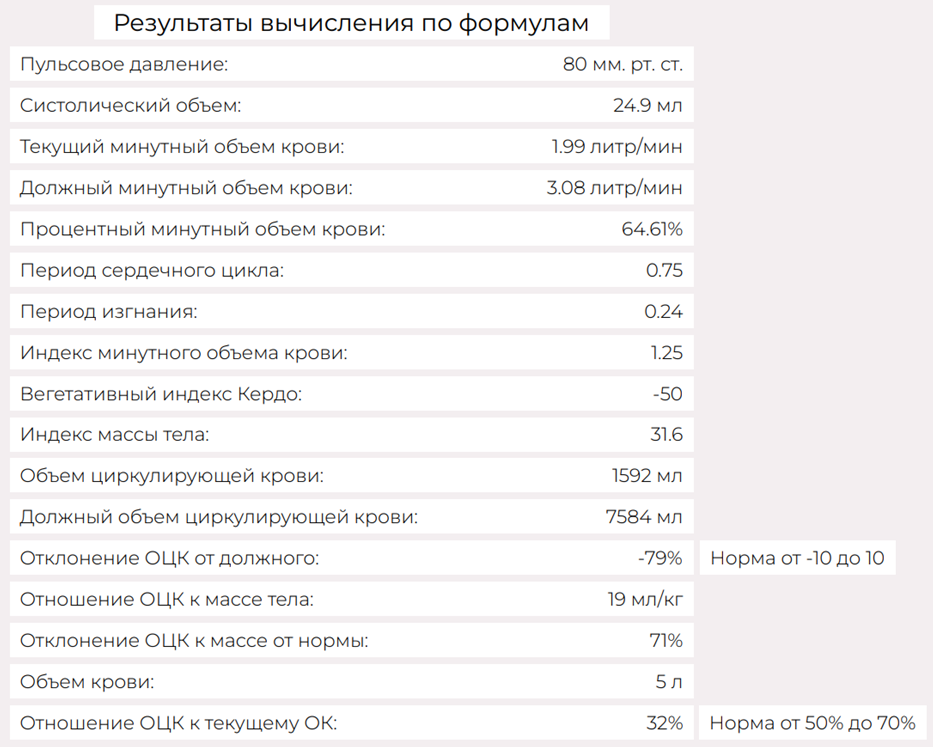Image resolution: width=933 pixels, height=747 pixels.
Task: Click the 'Отношение ОЦК к текущему ОК' label
Action: pos(179,723)
